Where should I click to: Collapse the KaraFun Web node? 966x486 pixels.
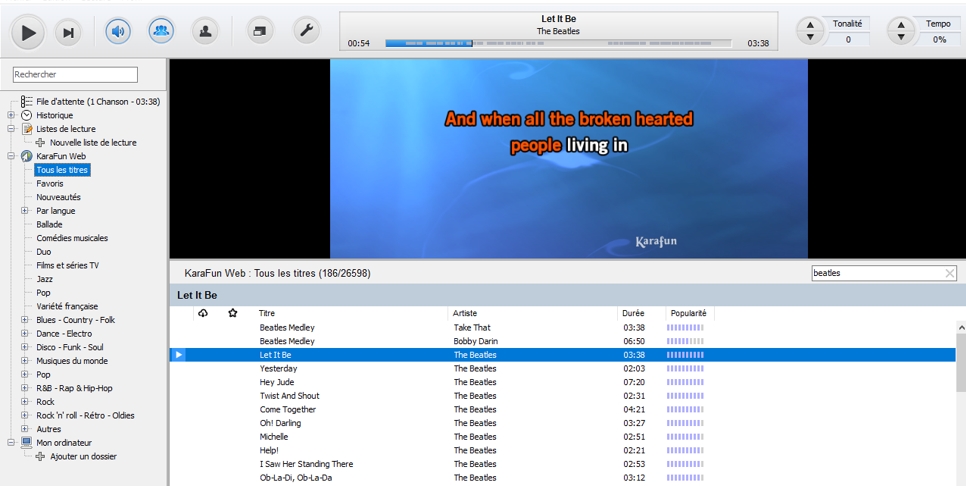pos(11,156)
